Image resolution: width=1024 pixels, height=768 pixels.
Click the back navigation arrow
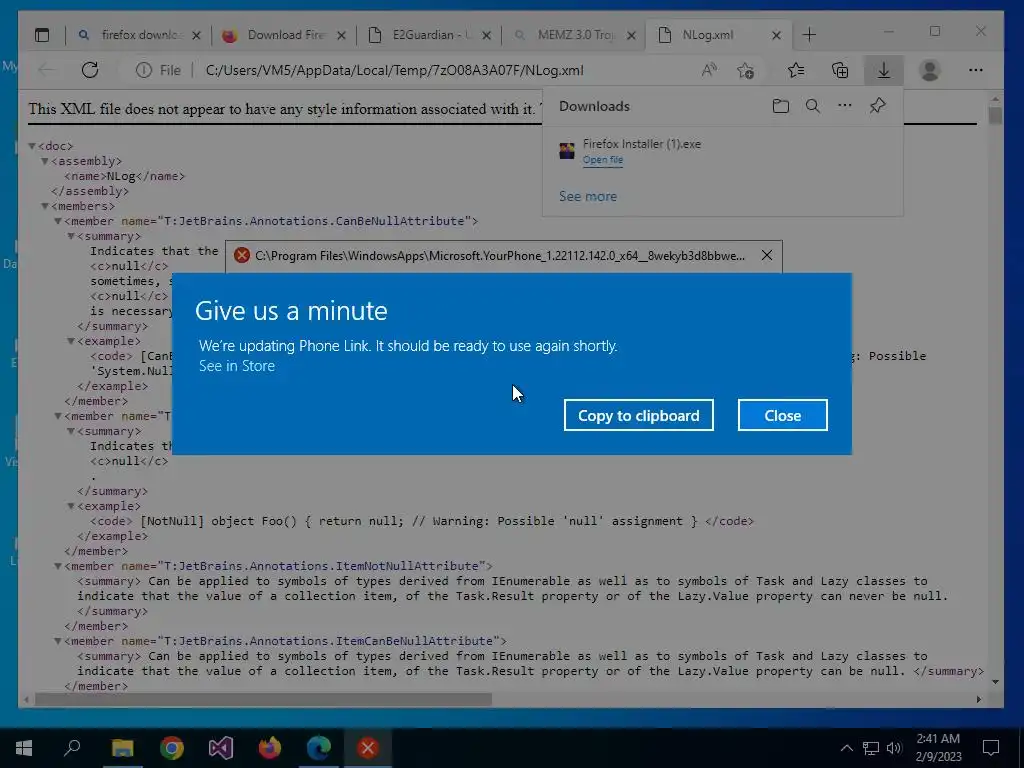click(46, 71)
